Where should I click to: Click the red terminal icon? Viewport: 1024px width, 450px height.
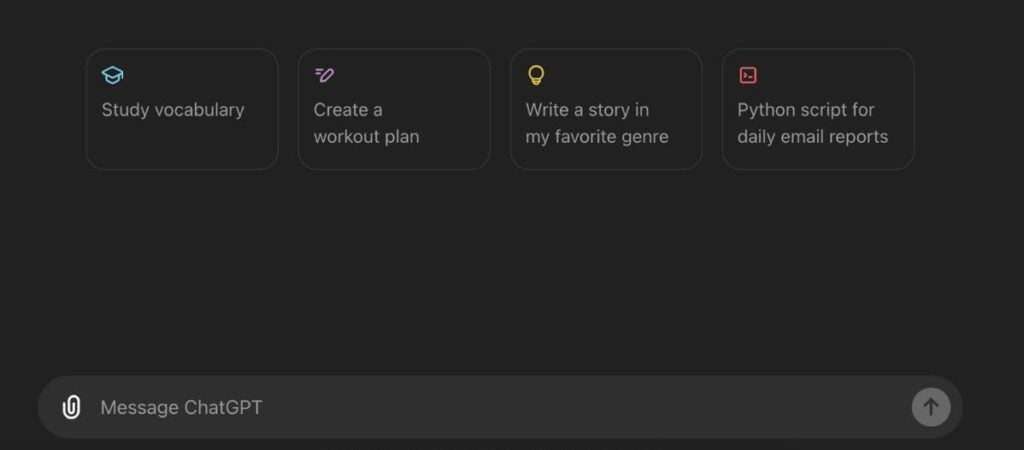coord(748,75)
